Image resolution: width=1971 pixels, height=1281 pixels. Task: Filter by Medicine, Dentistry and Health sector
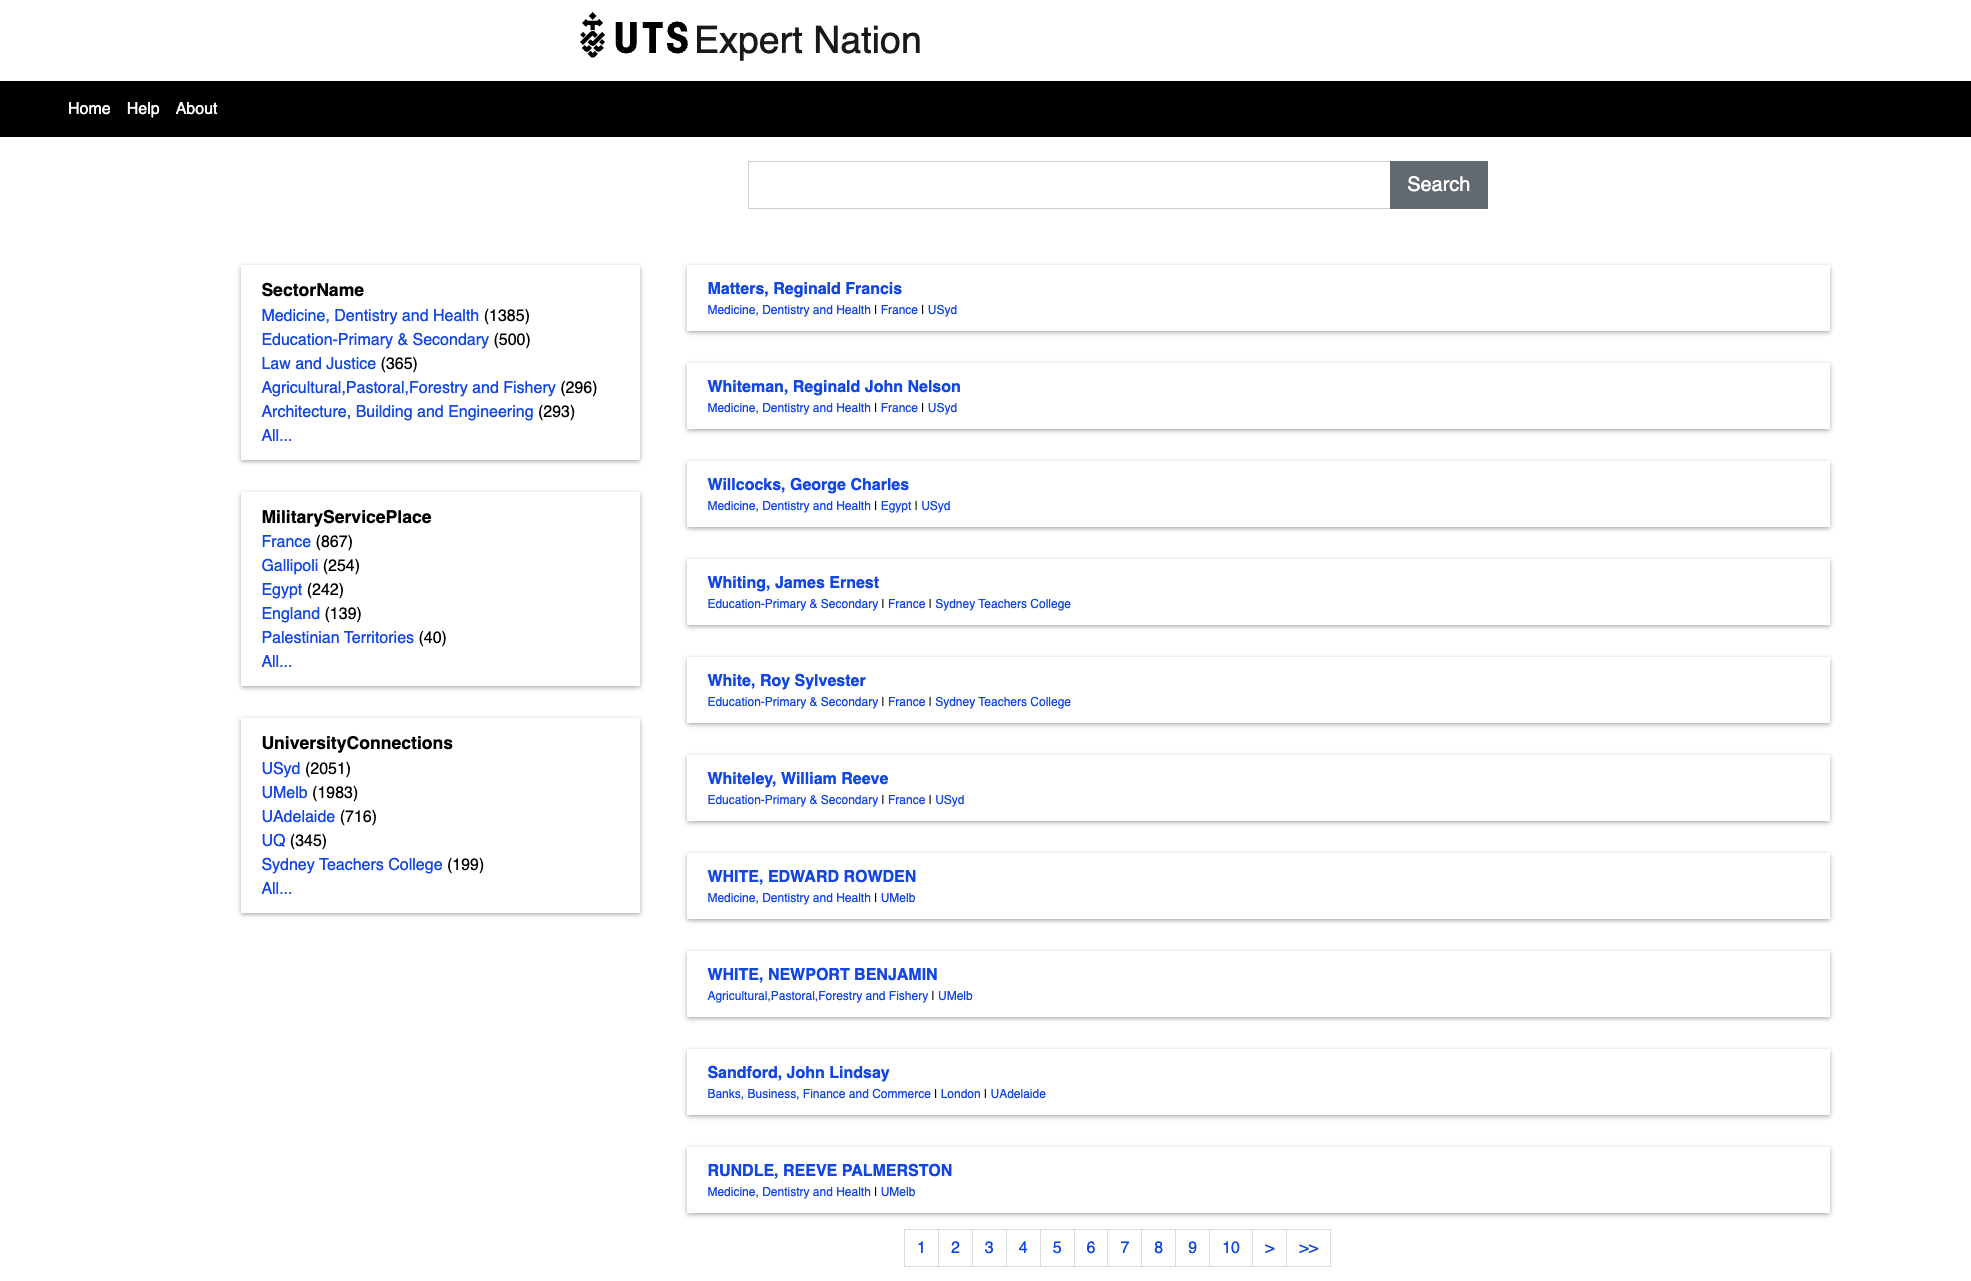(x=370, y=315)
